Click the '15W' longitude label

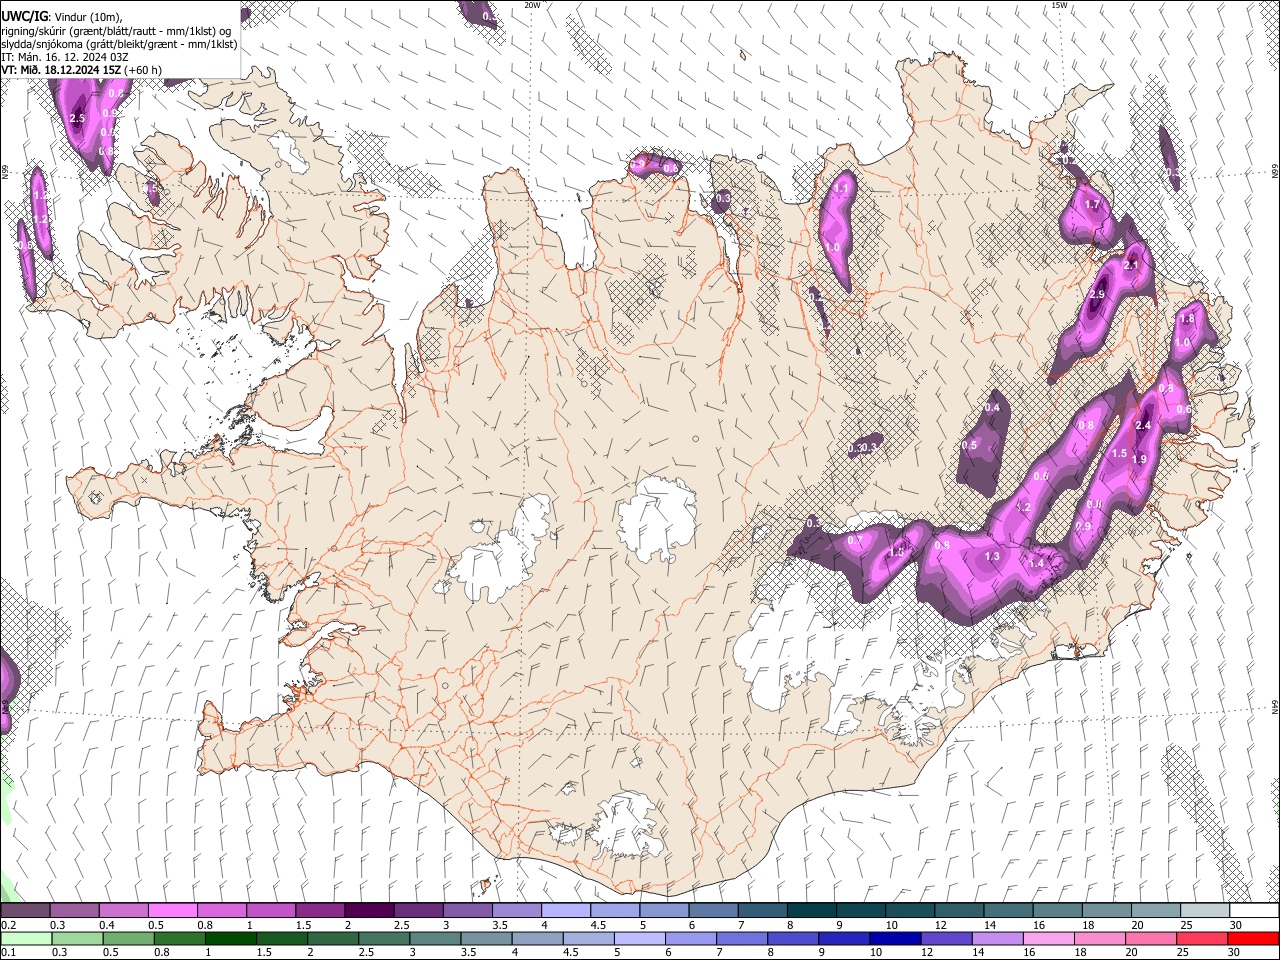click(1059, 5)
